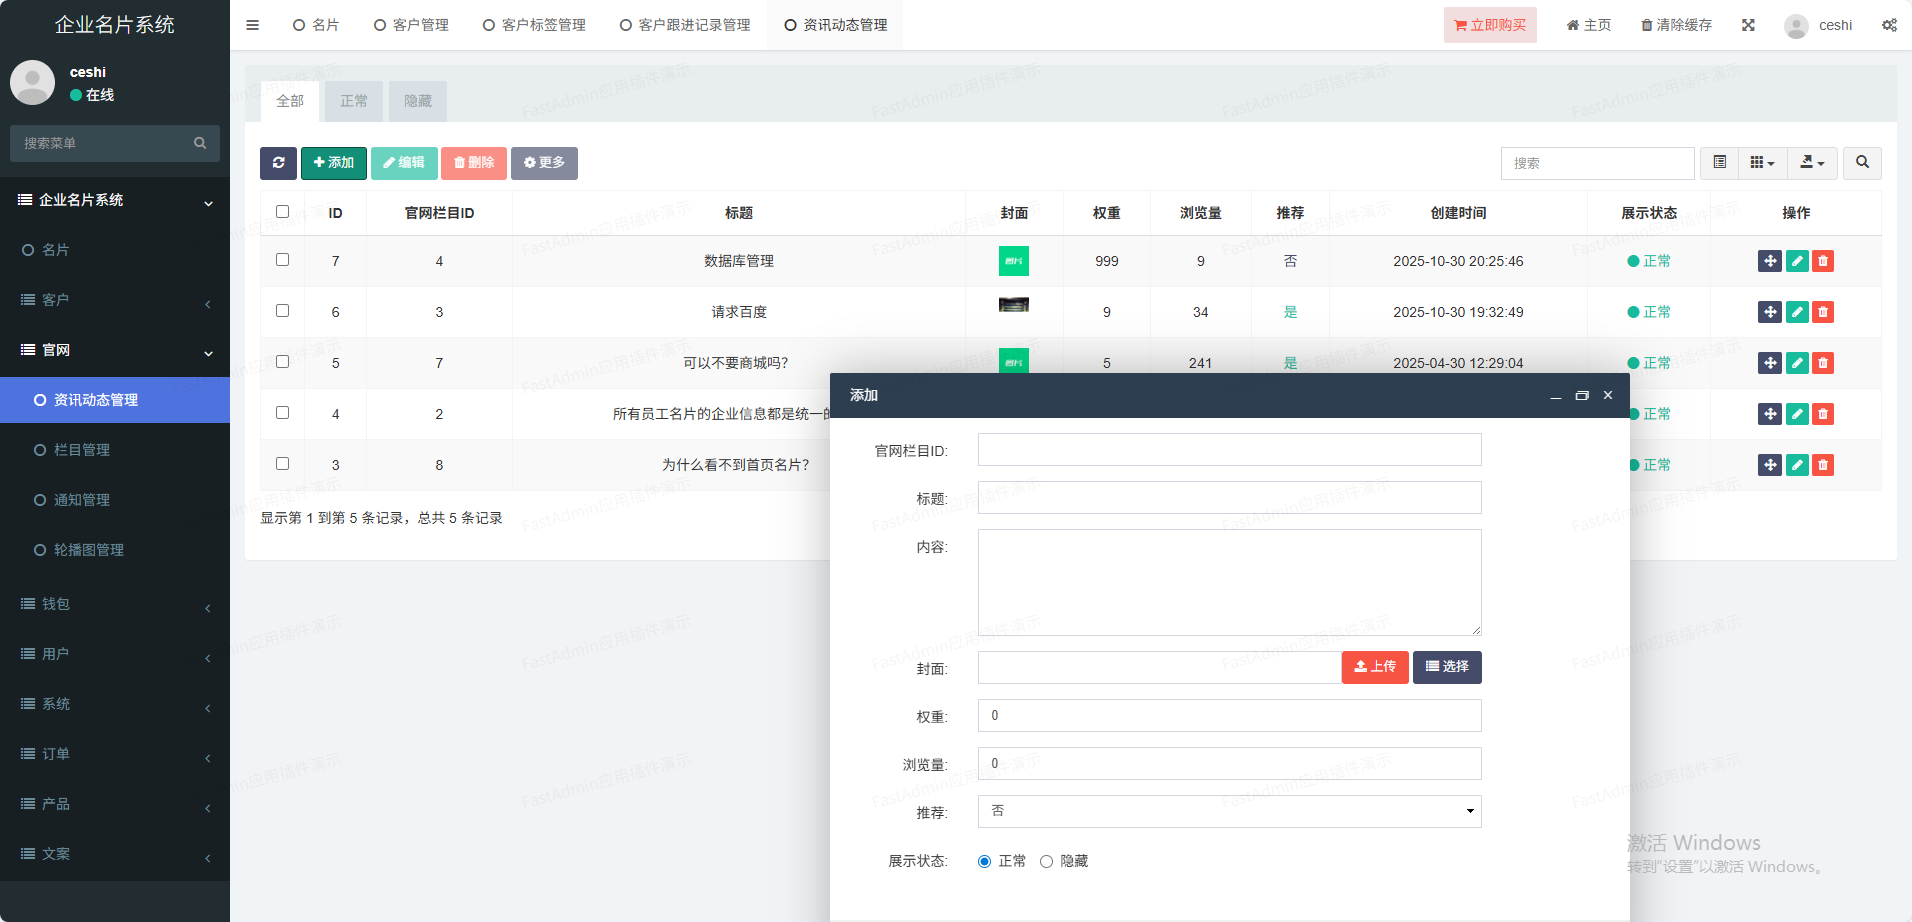Expand the 钱包 sidebar menu
Viewport: 1912px width, 922px height.
click(x=115, y=604)
